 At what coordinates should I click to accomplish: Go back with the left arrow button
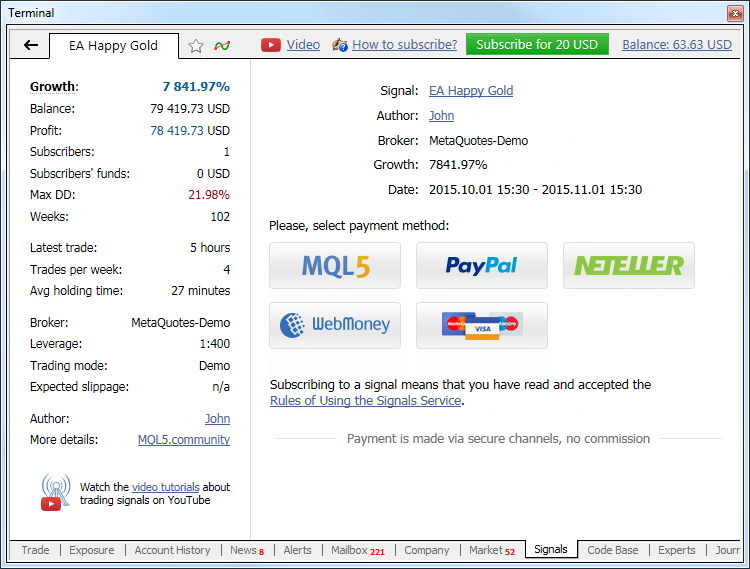[31, 45]
